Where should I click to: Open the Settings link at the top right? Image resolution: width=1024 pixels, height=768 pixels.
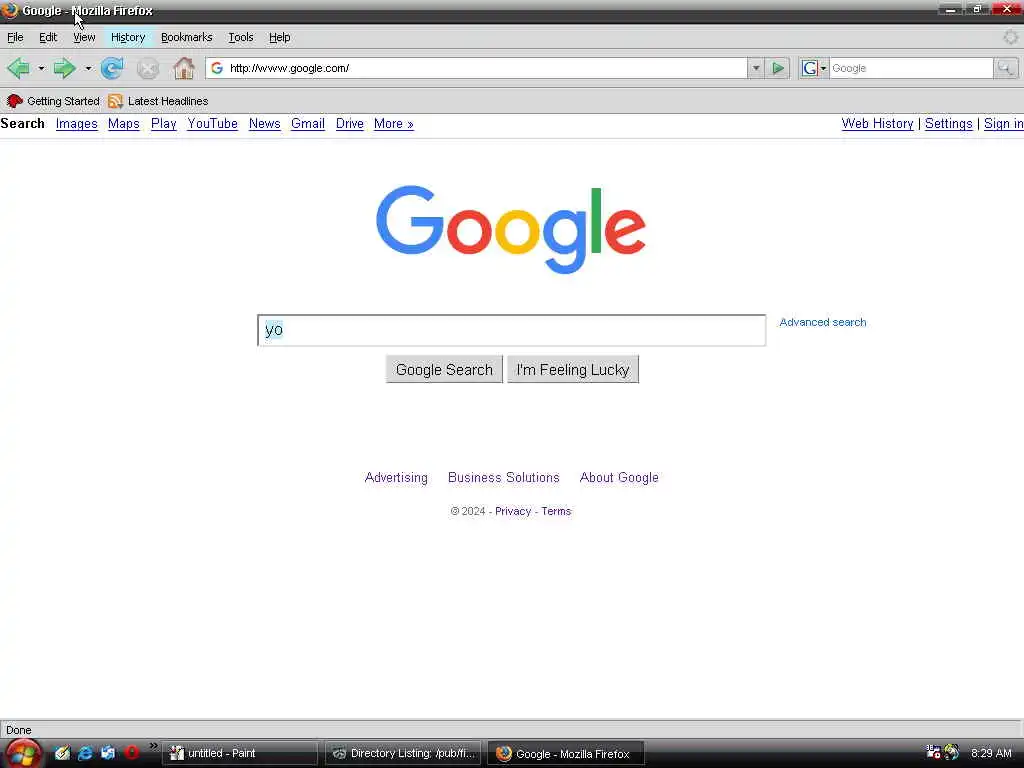pos(948,123)
